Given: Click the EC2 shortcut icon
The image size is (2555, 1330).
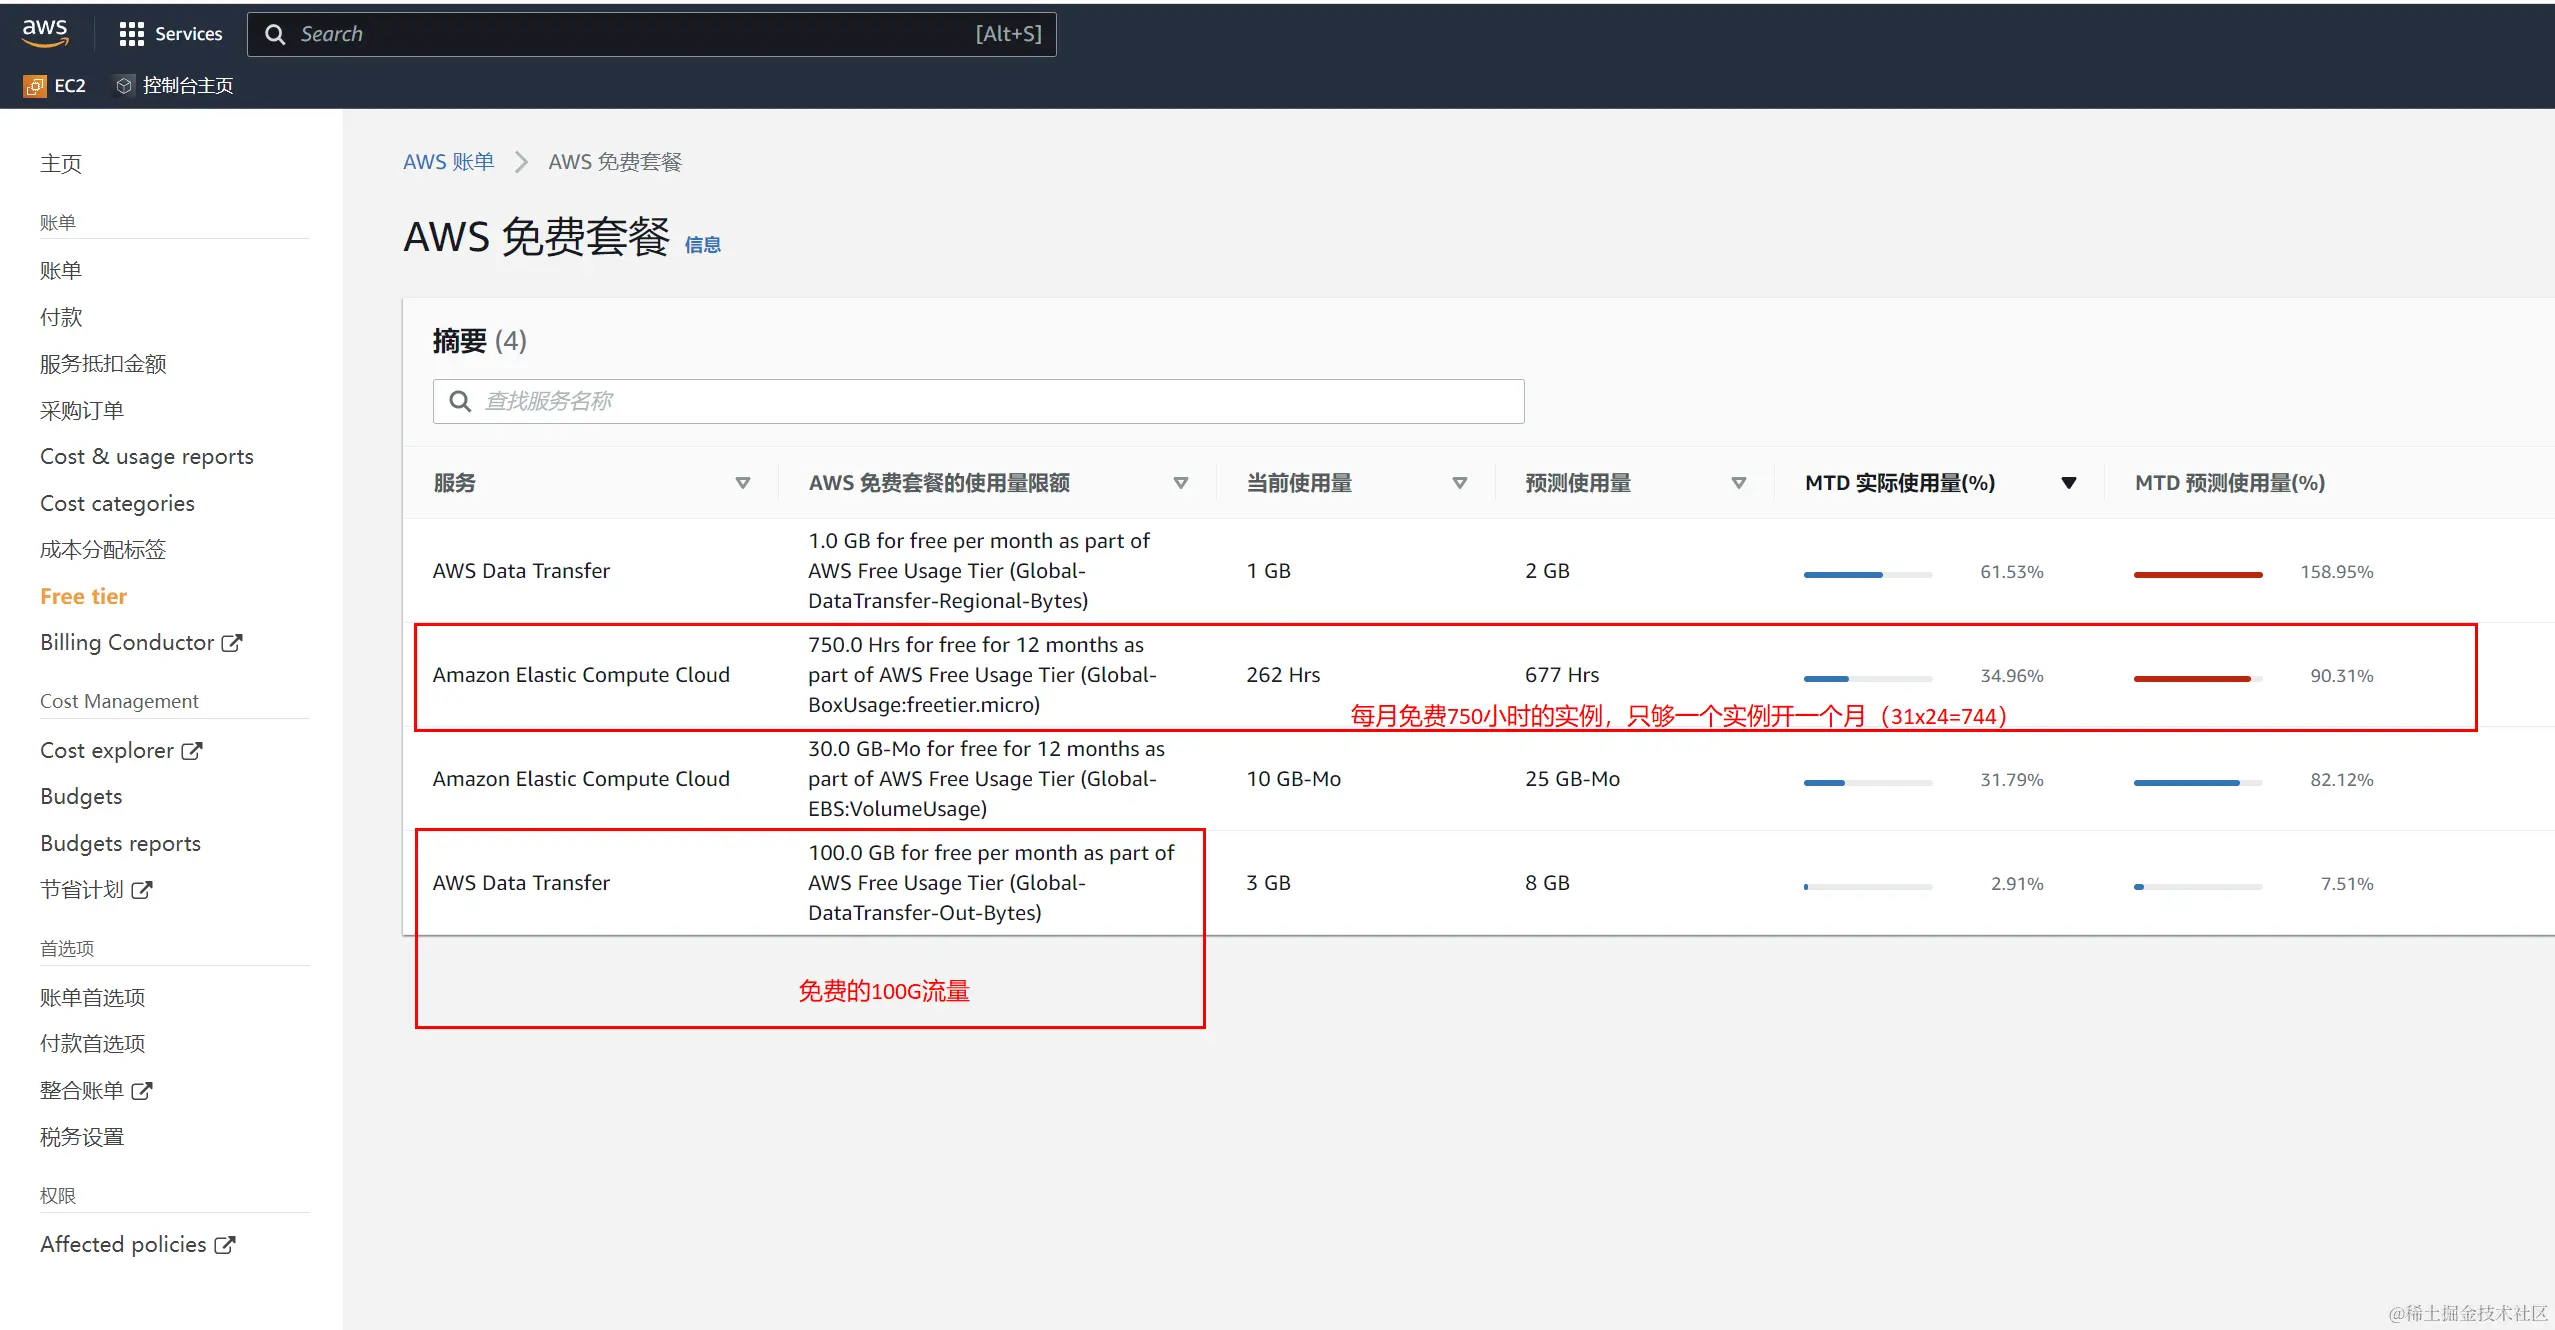Looking at the screenshot, I should coord(34,86).
